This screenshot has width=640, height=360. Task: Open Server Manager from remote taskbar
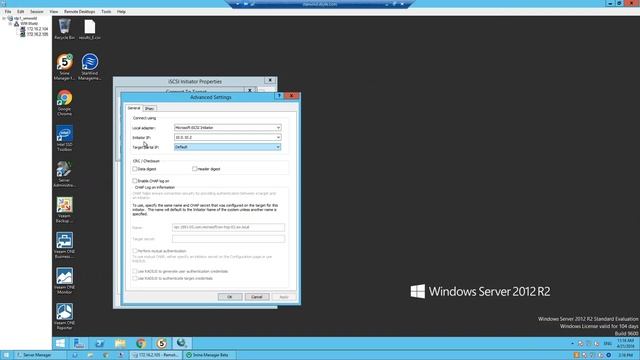click(x=79, y=343)
